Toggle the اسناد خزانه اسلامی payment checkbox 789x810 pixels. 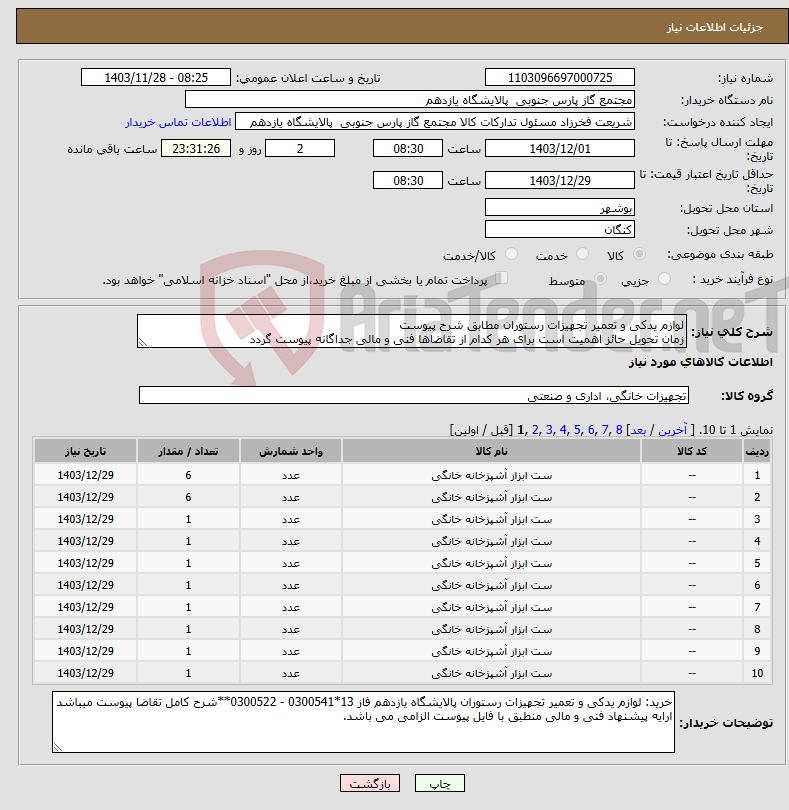coord(502,278)
